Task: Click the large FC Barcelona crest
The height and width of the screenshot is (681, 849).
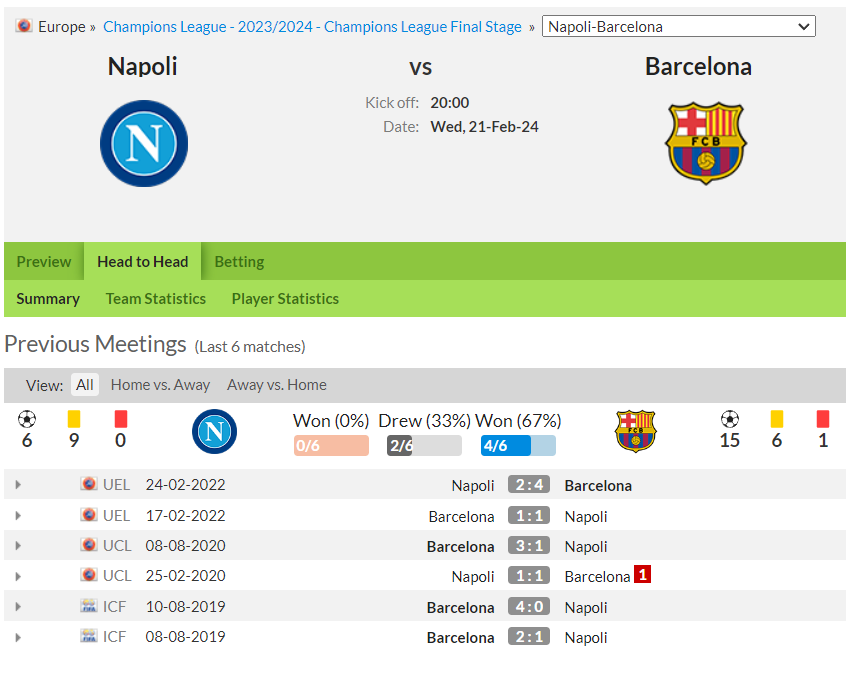Action: pos(706,143)
